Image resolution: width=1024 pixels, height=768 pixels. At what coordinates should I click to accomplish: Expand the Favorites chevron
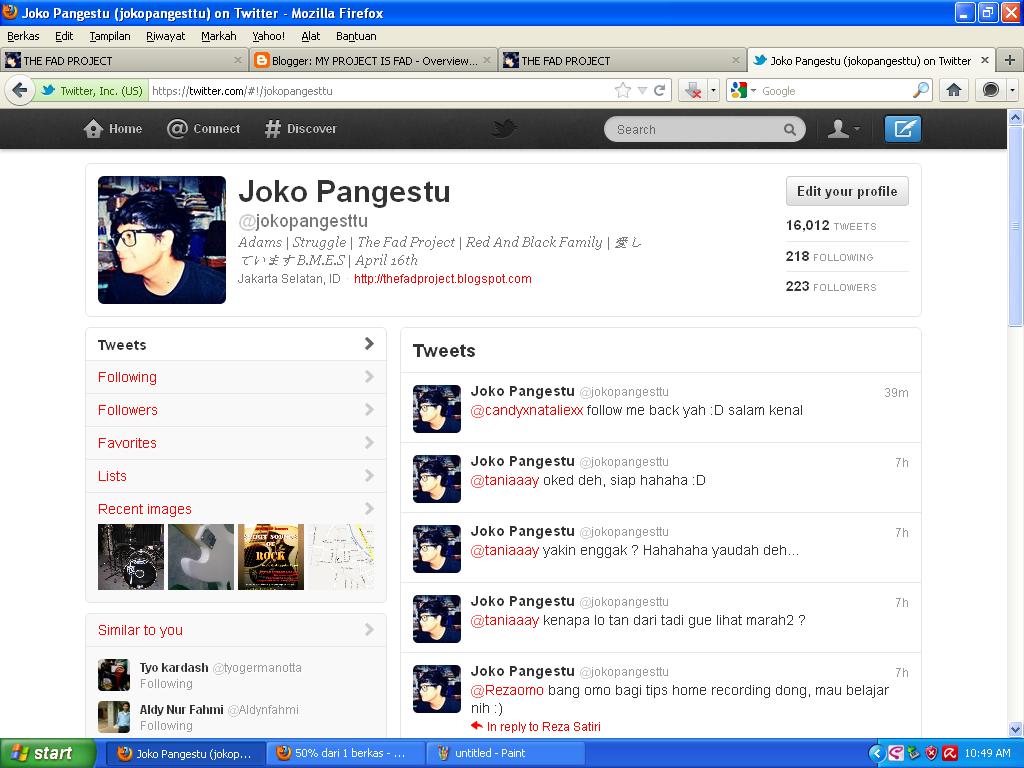(369, 443)
